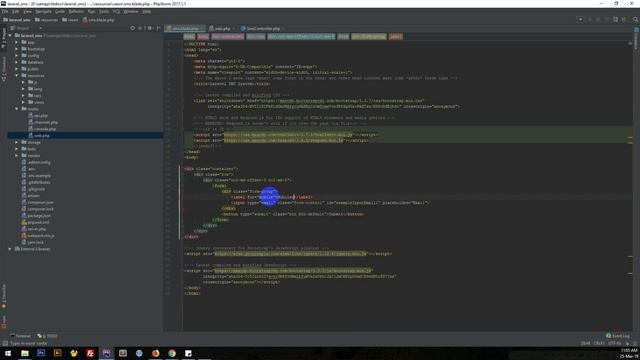Viewport: 640px width, 360px height.
Task: Open Firefox from the taskbar
Action: 156,353
